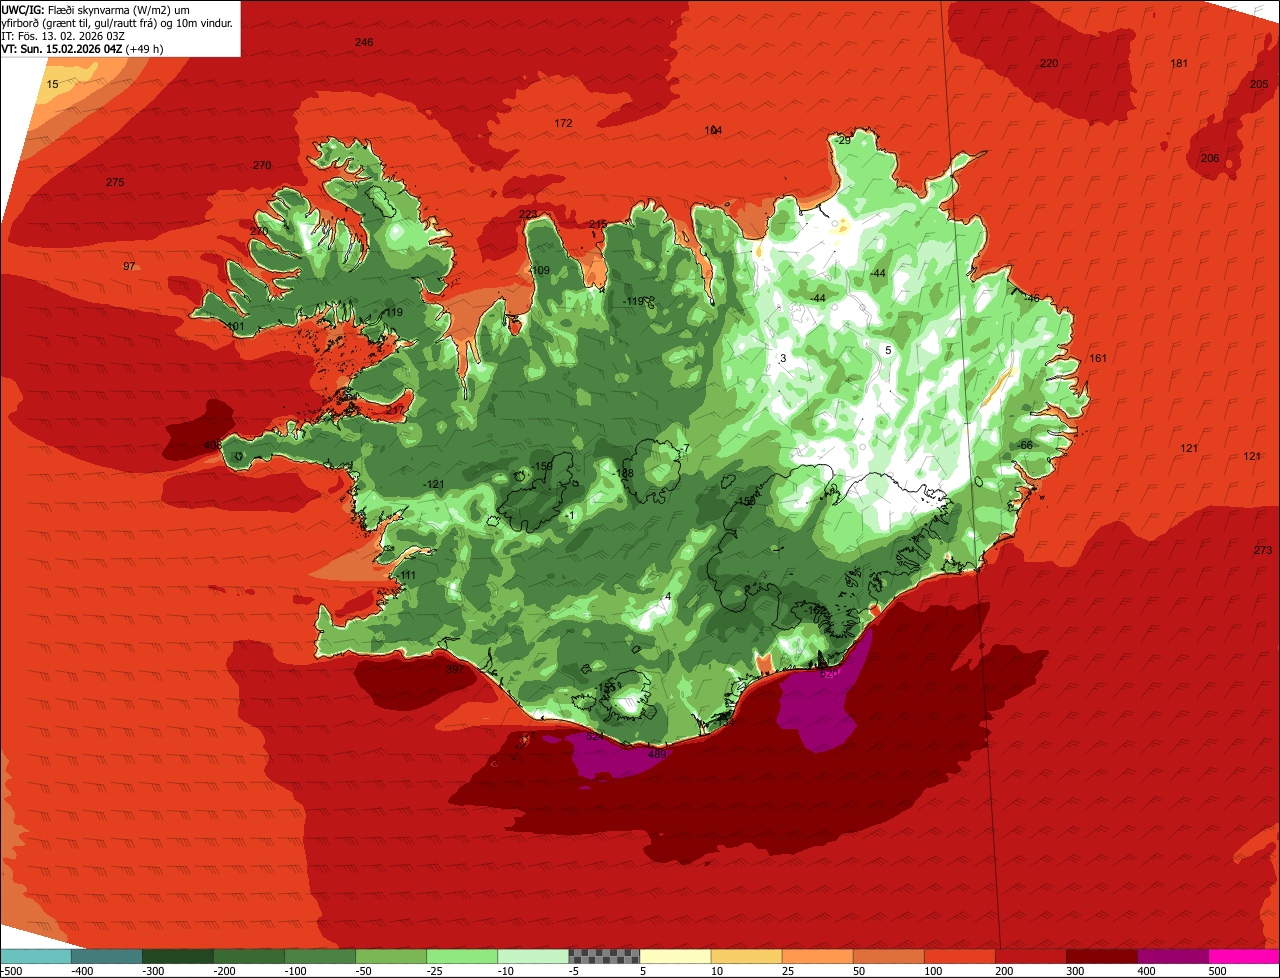Click the light teal -500 to -400 legend swatch
The width and height of the screenshot is (1280, 978).
[36, 956]
